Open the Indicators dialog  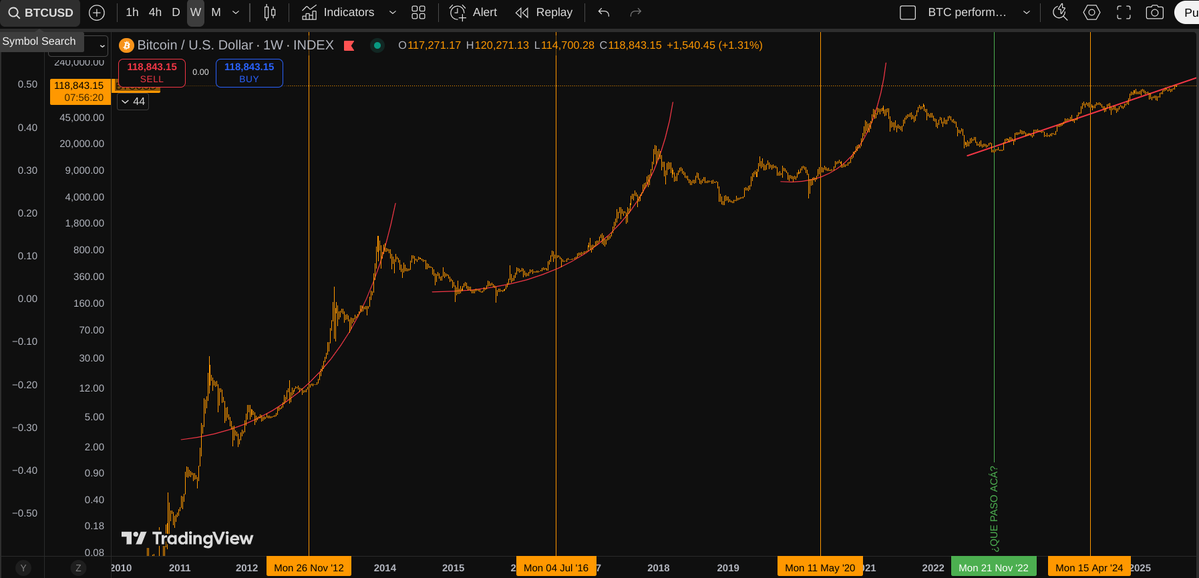[x=338, y=12]
